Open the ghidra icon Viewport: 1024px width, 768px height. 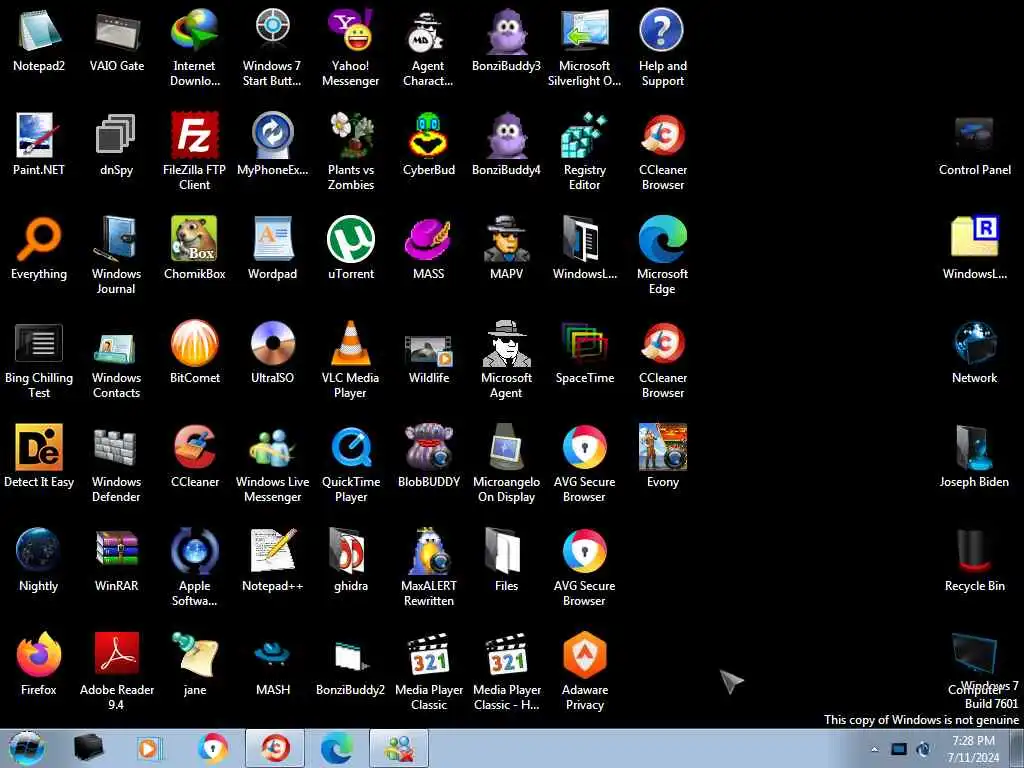[x=351, y=560]
